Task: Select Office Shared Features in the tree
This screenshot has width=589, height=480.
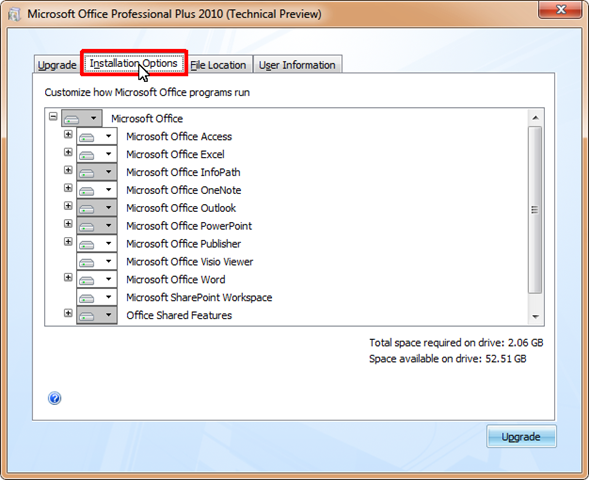Action: coord(179,315)
